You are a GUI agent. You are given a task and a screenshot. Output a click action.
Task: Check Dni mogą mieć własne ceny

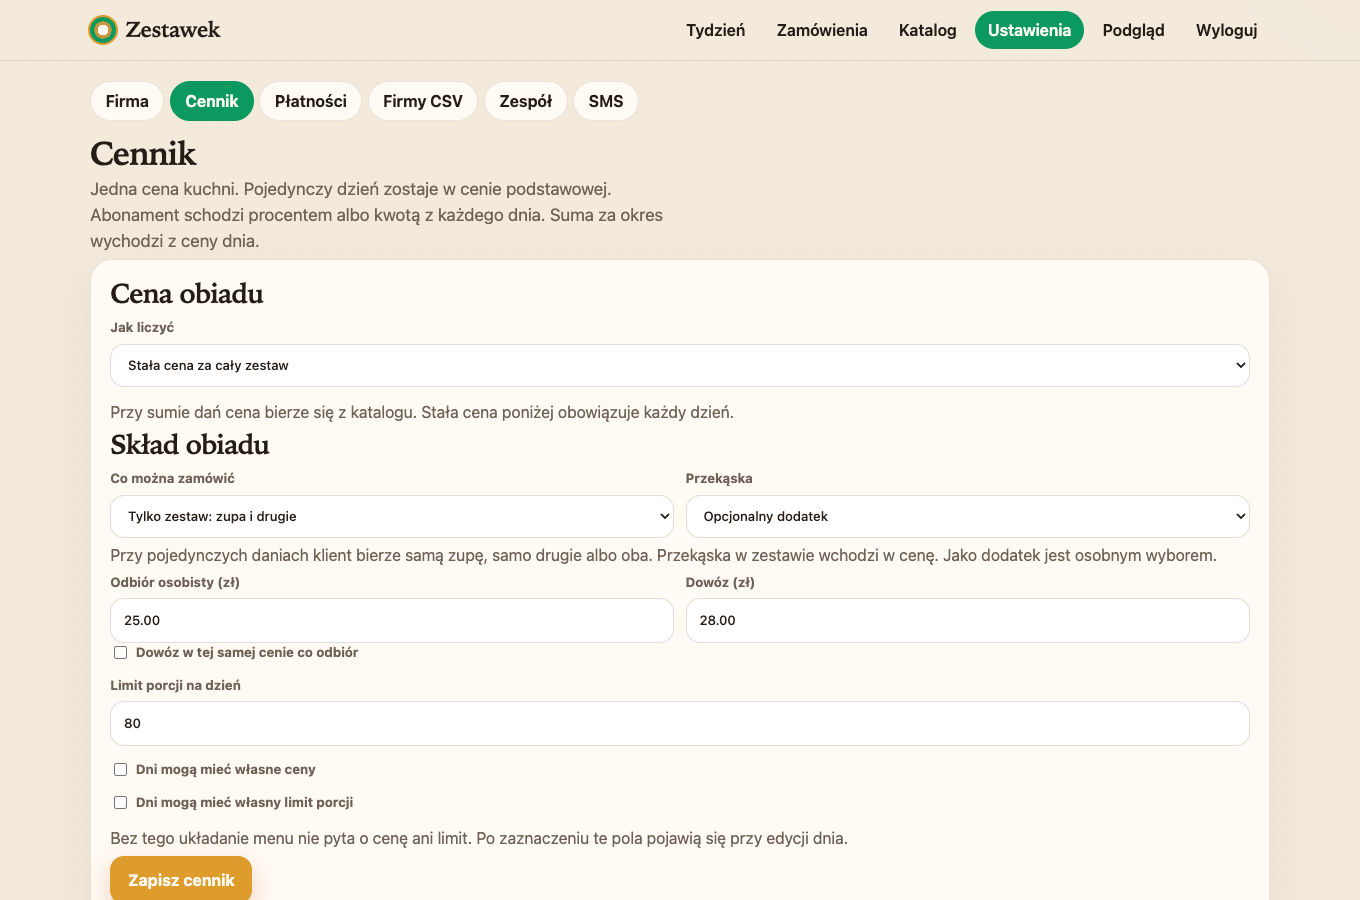pyautogui.click(x=121, y=769)
